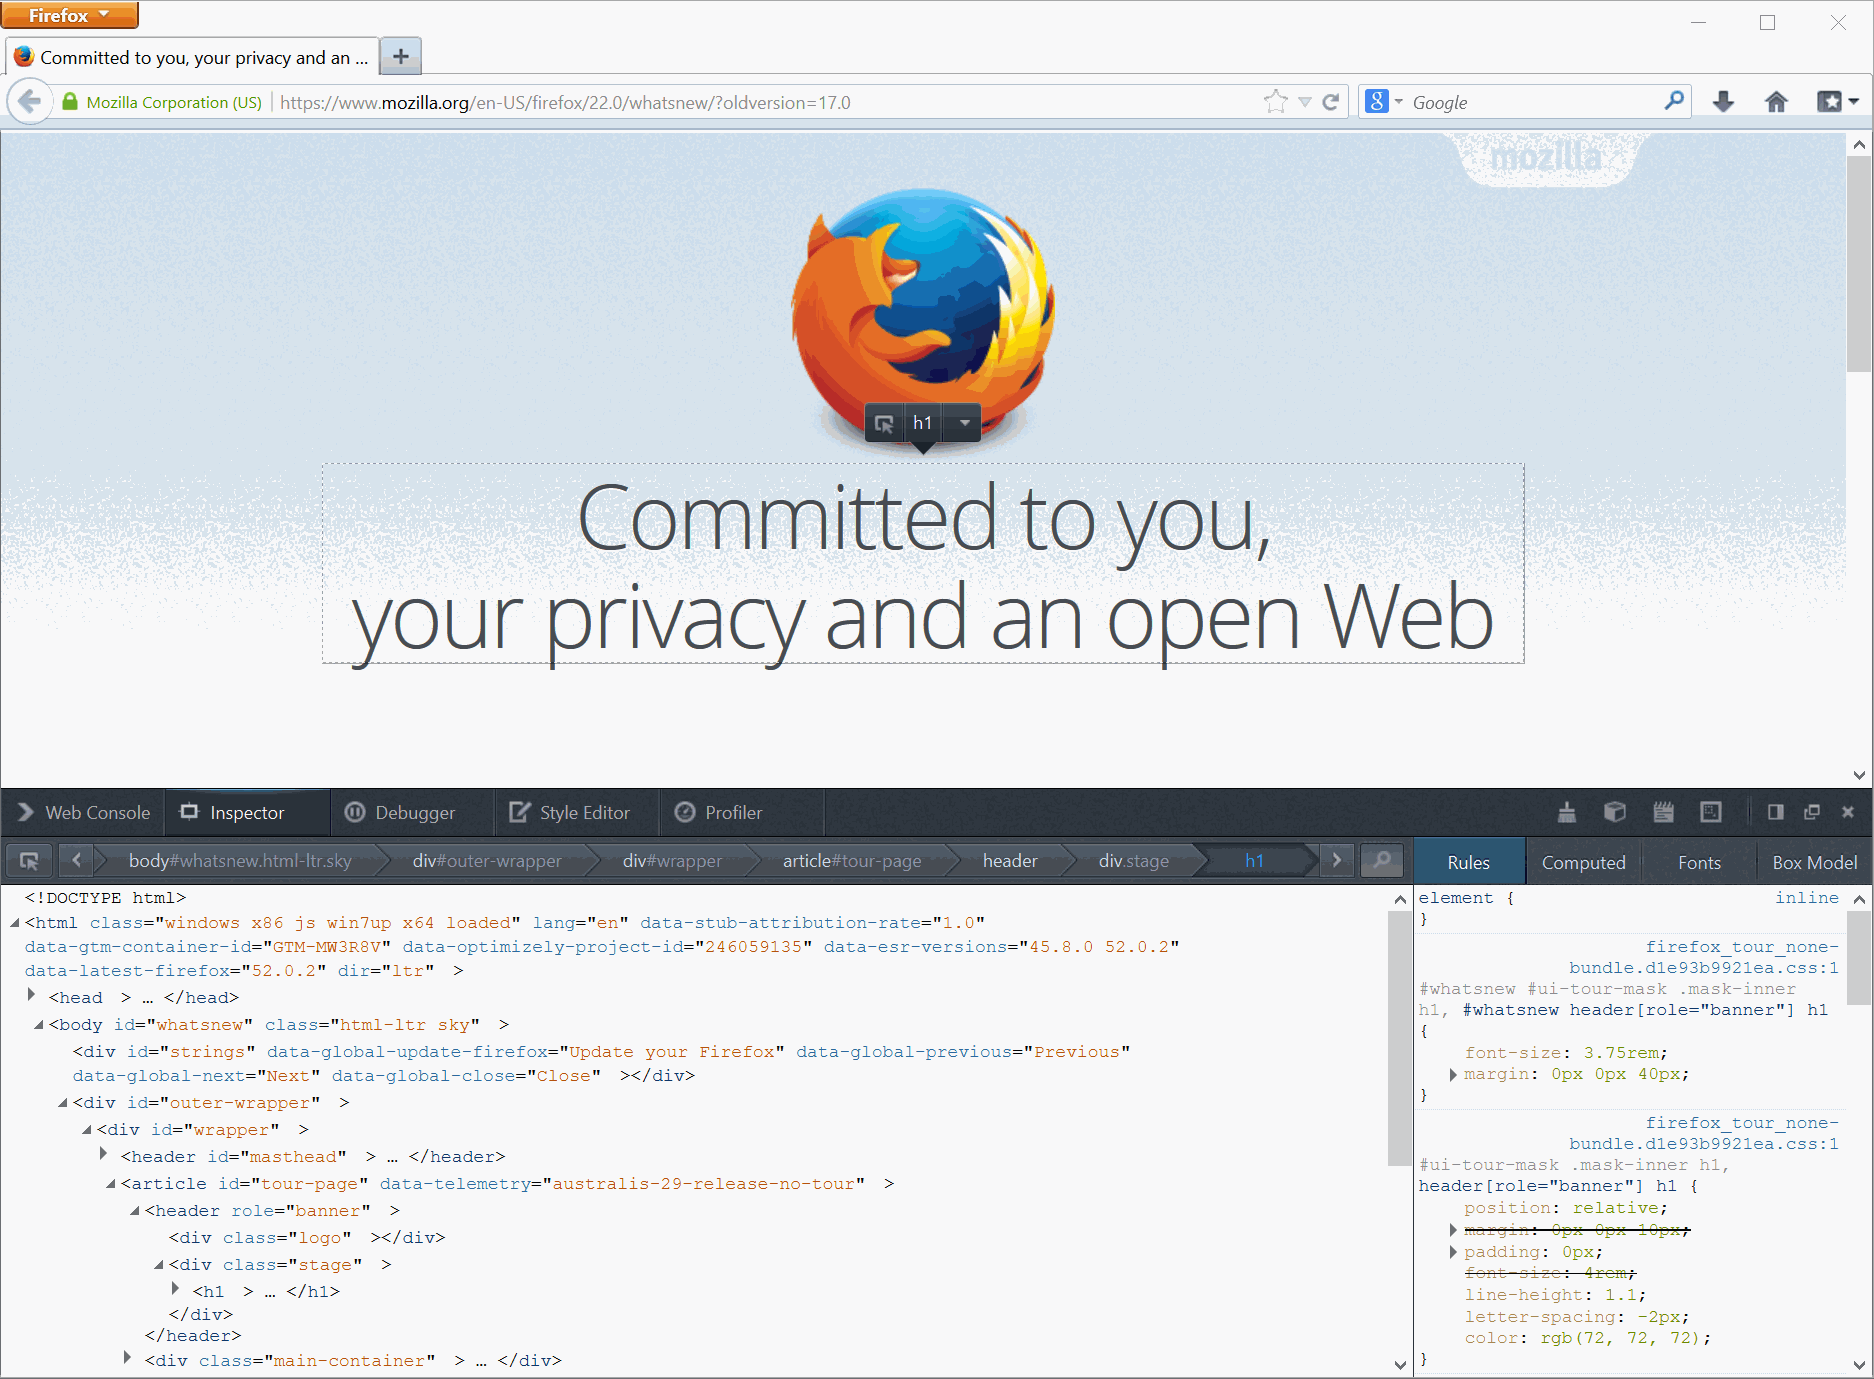Open the Profiler tool tab

[x=742, y=812]
